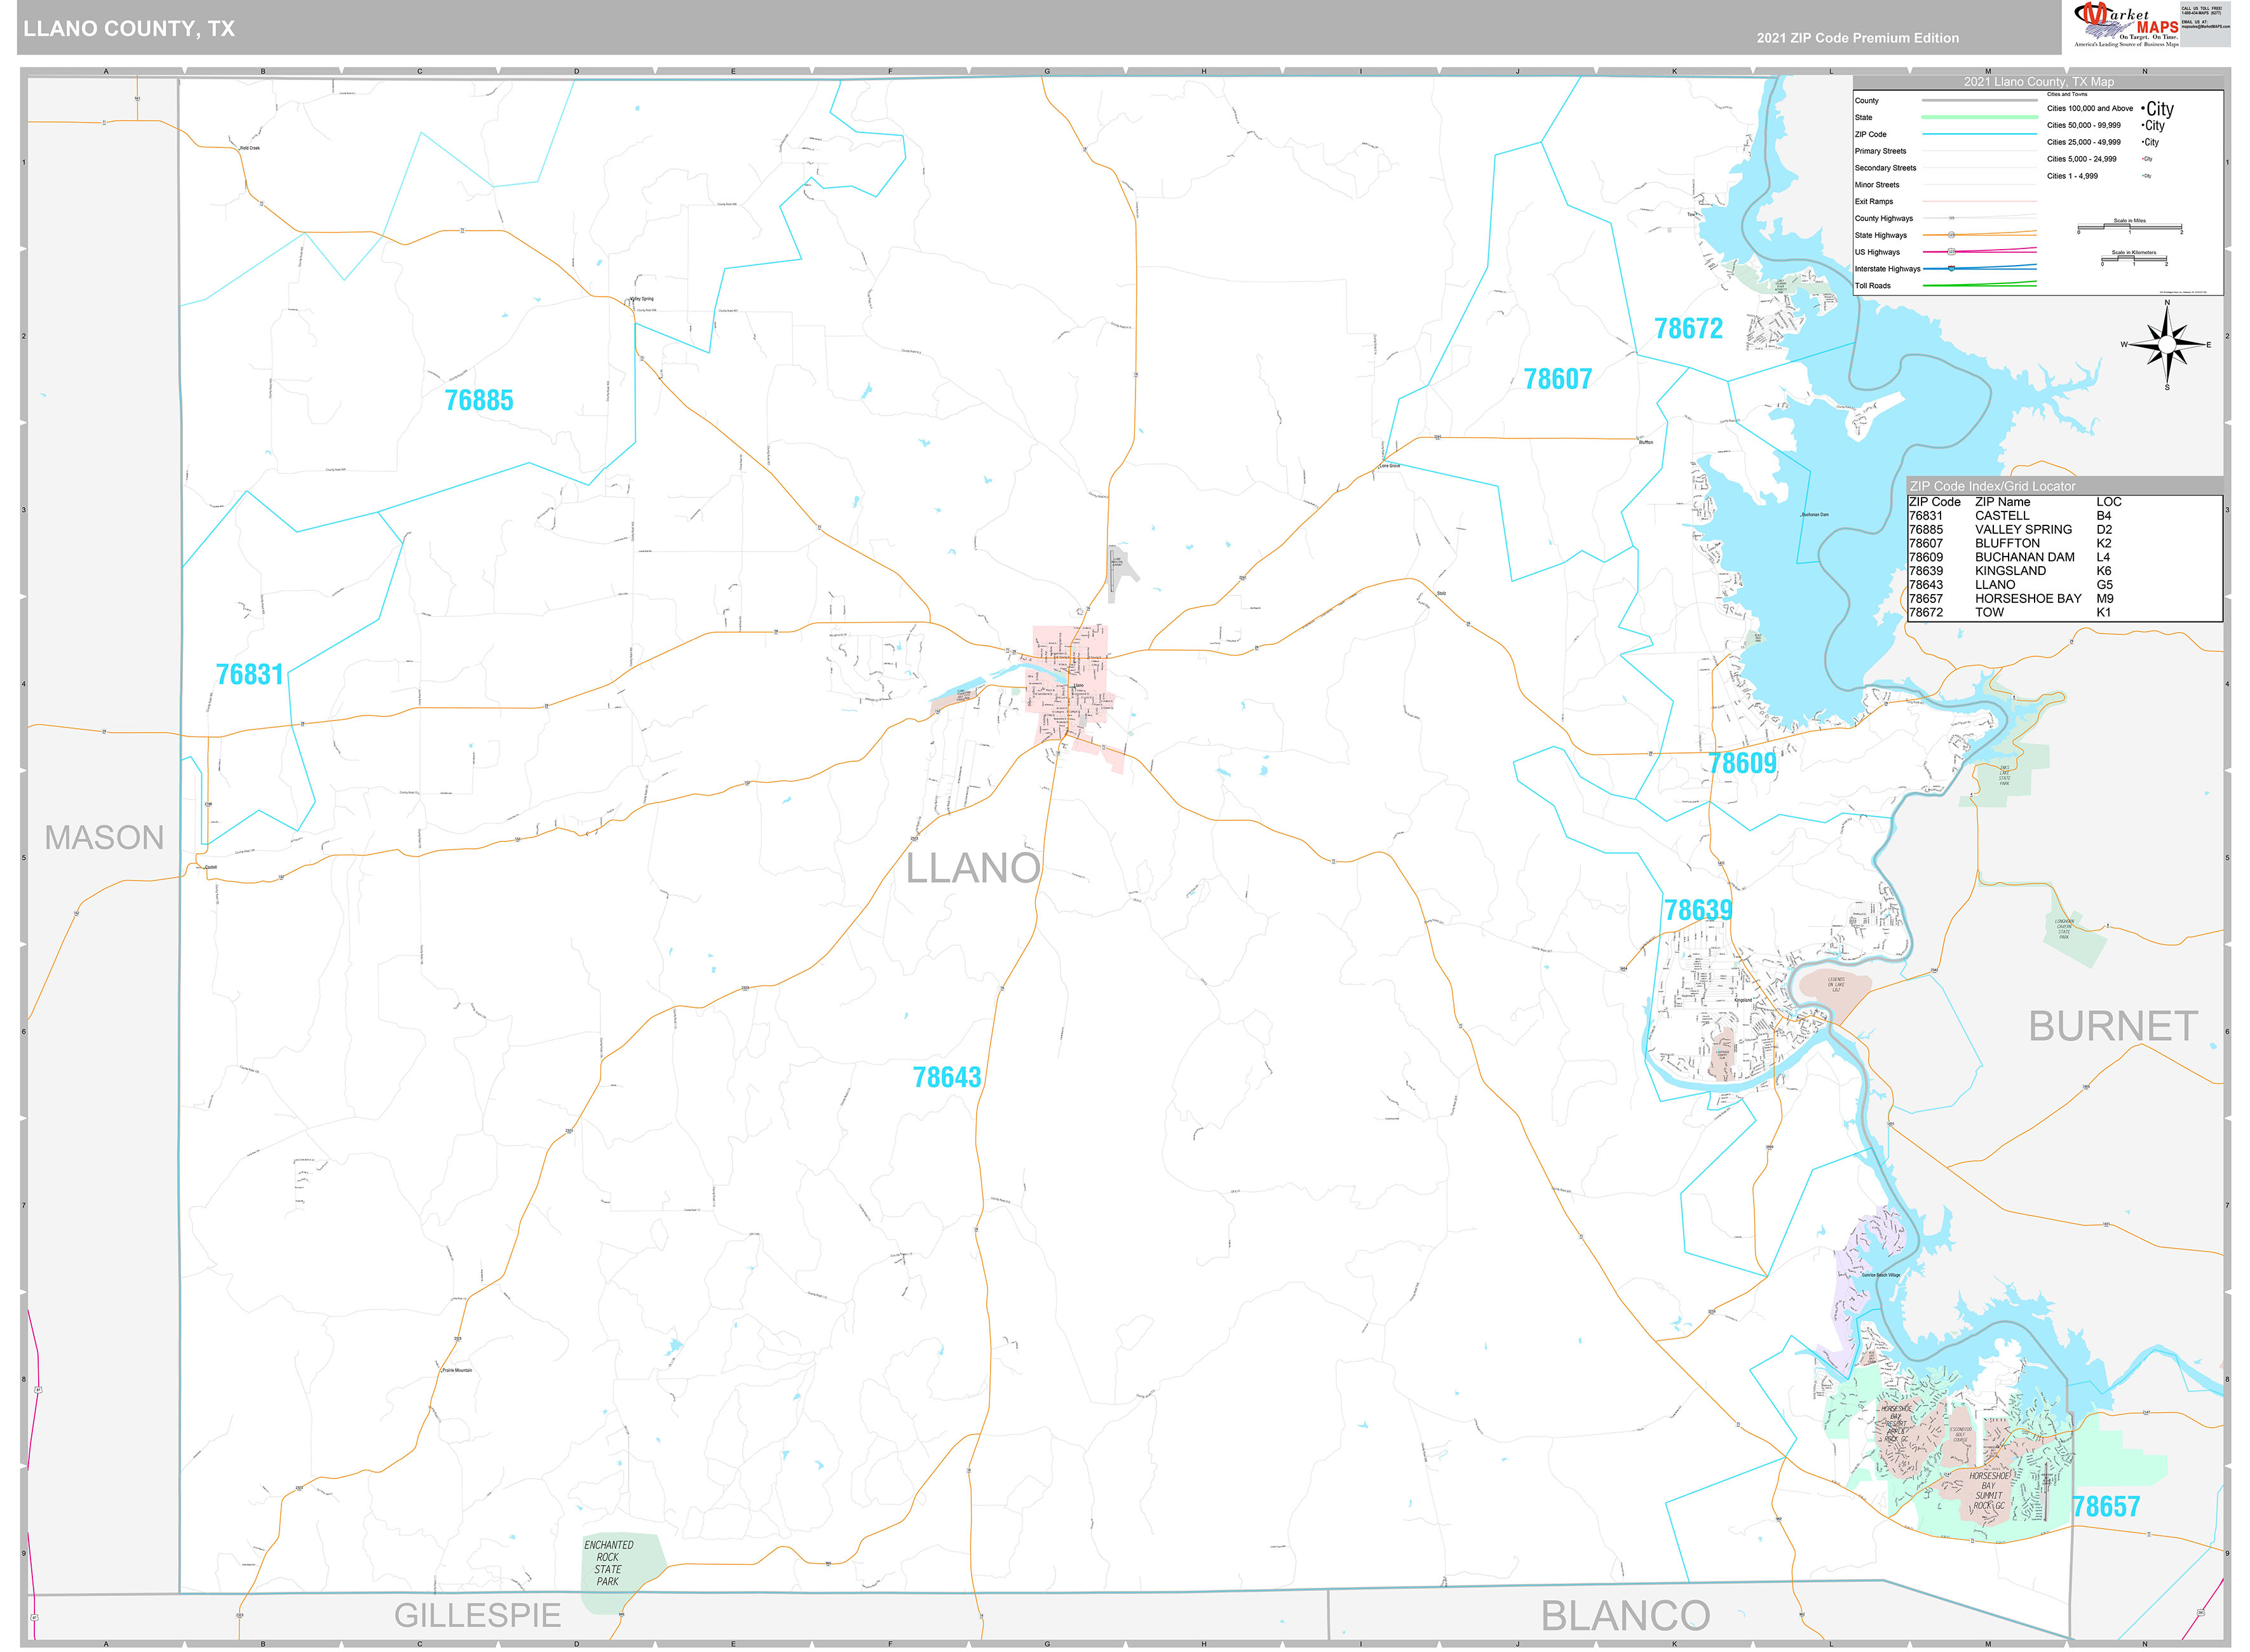Toggle the Exit Ramps legend entry
The image size is (2250, 1652).
[1876, 201]
